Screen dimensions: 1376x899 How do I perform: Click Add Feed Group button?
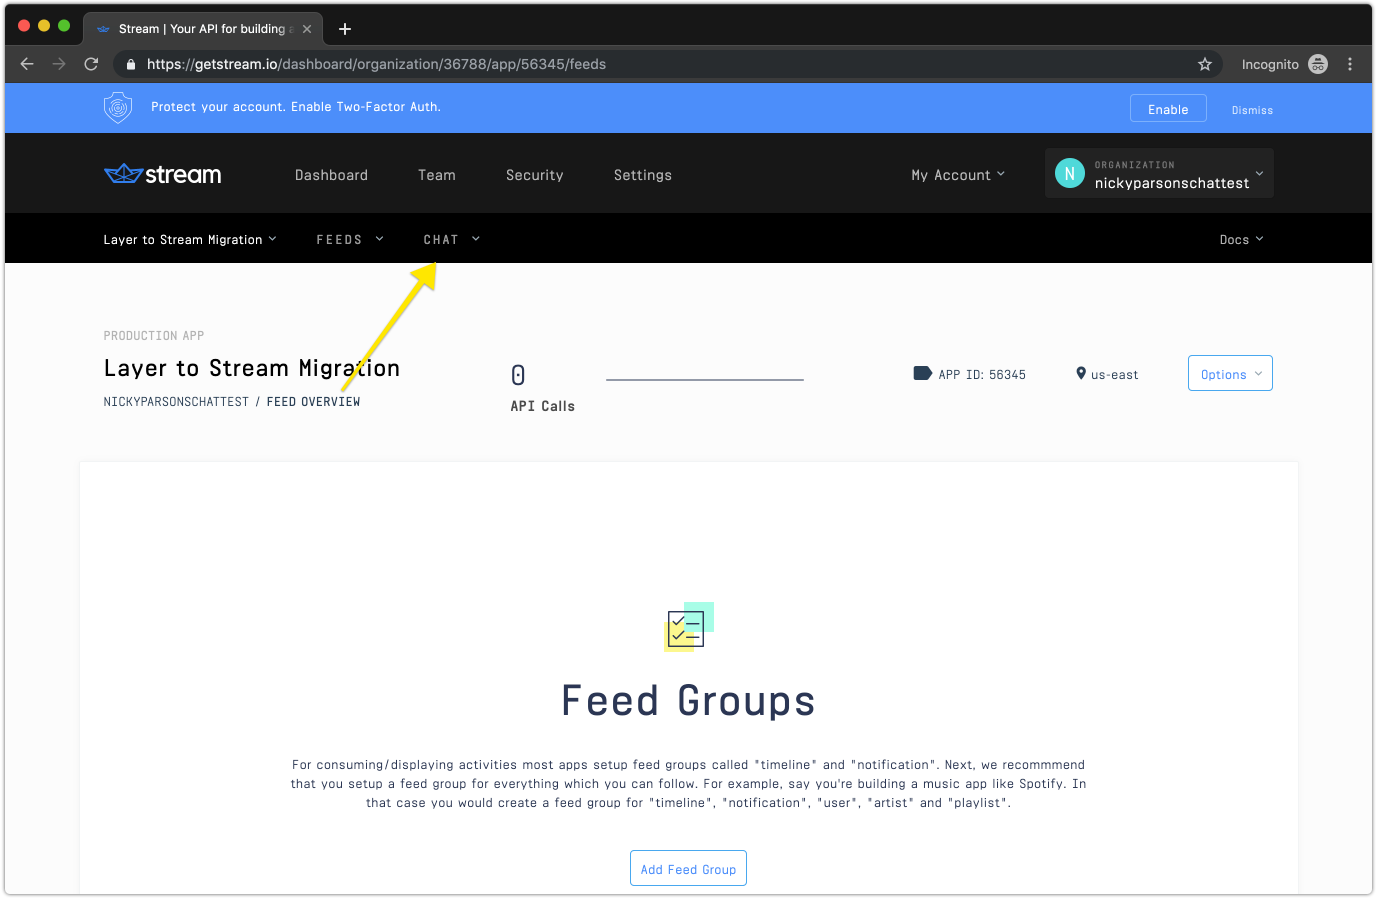(688, 868)
